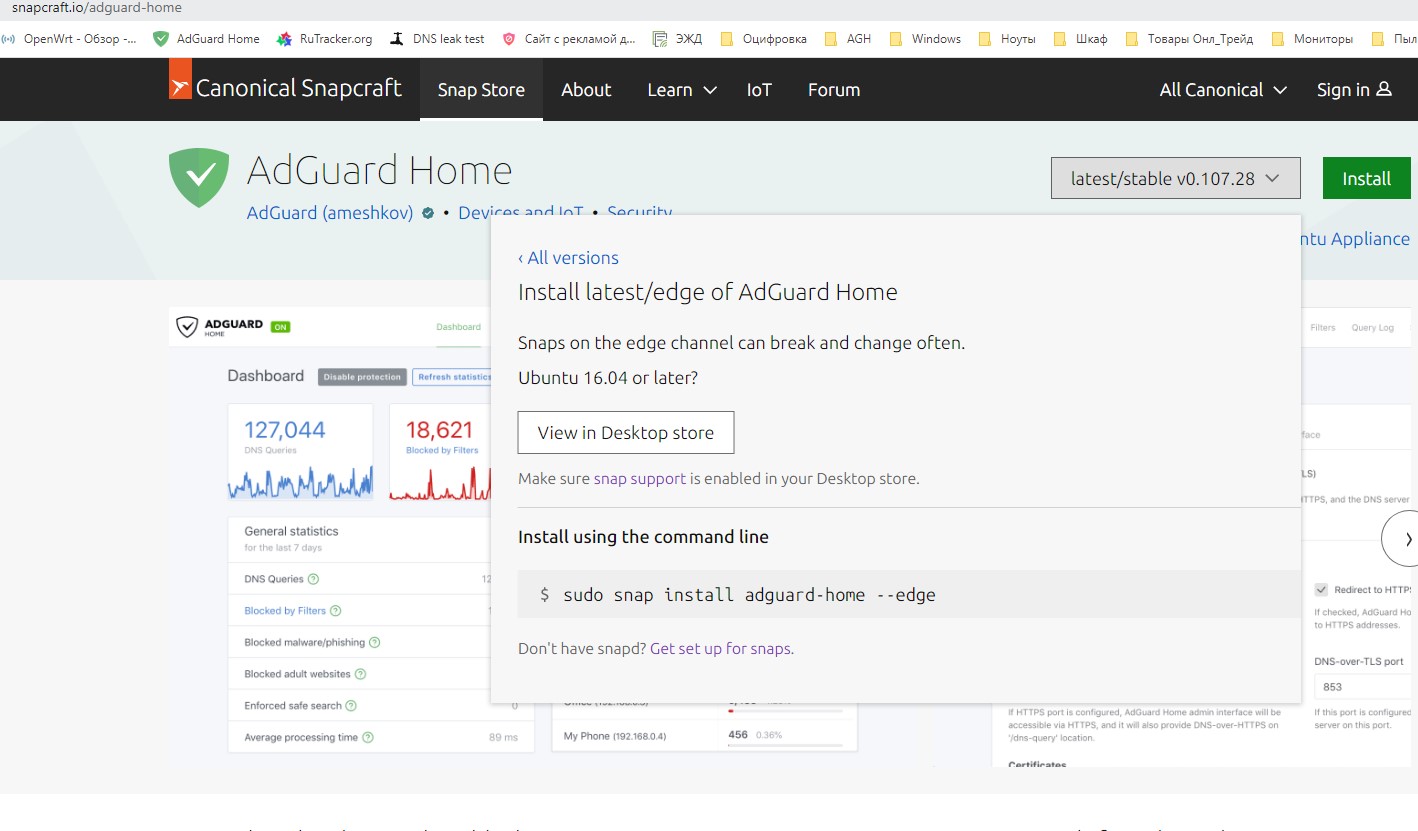1418x831 pixels.
Task: Open the snap support link
Action: (x=640, y=478)
